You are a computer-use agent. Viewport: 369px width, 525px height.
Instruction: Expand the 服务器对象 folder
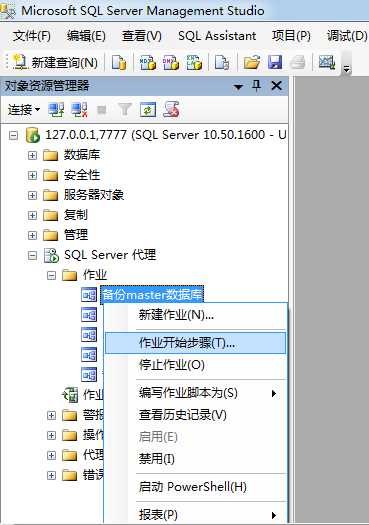(32, 195)
